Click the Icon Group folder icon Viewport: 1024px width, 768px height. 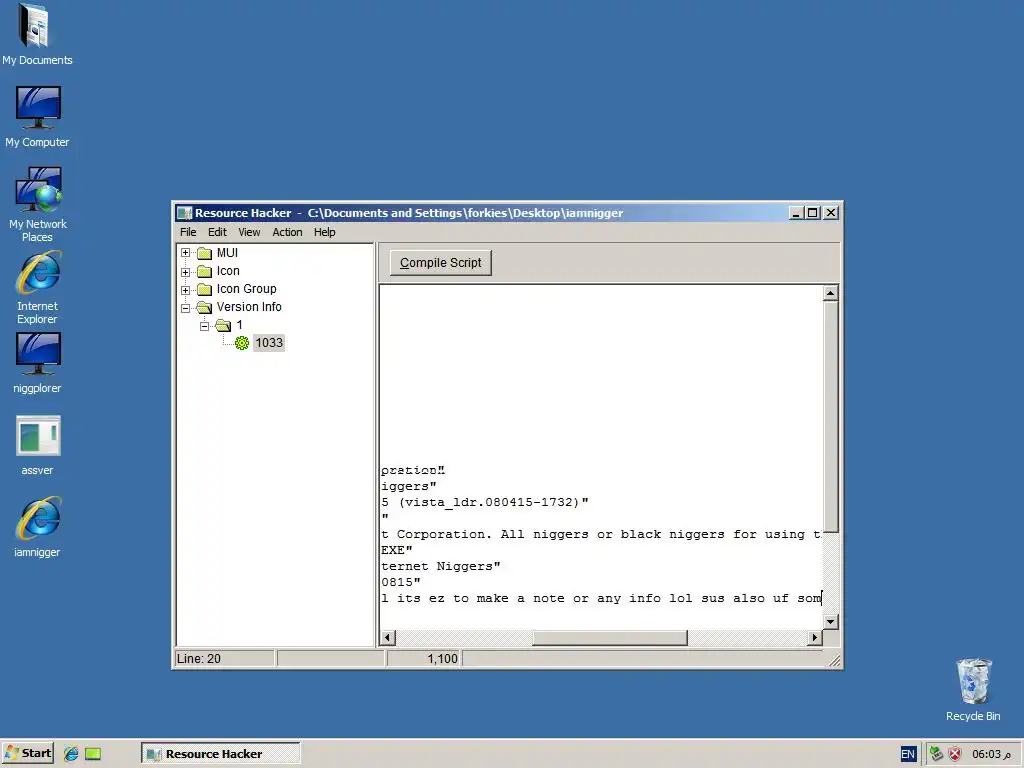coord(204,289)
